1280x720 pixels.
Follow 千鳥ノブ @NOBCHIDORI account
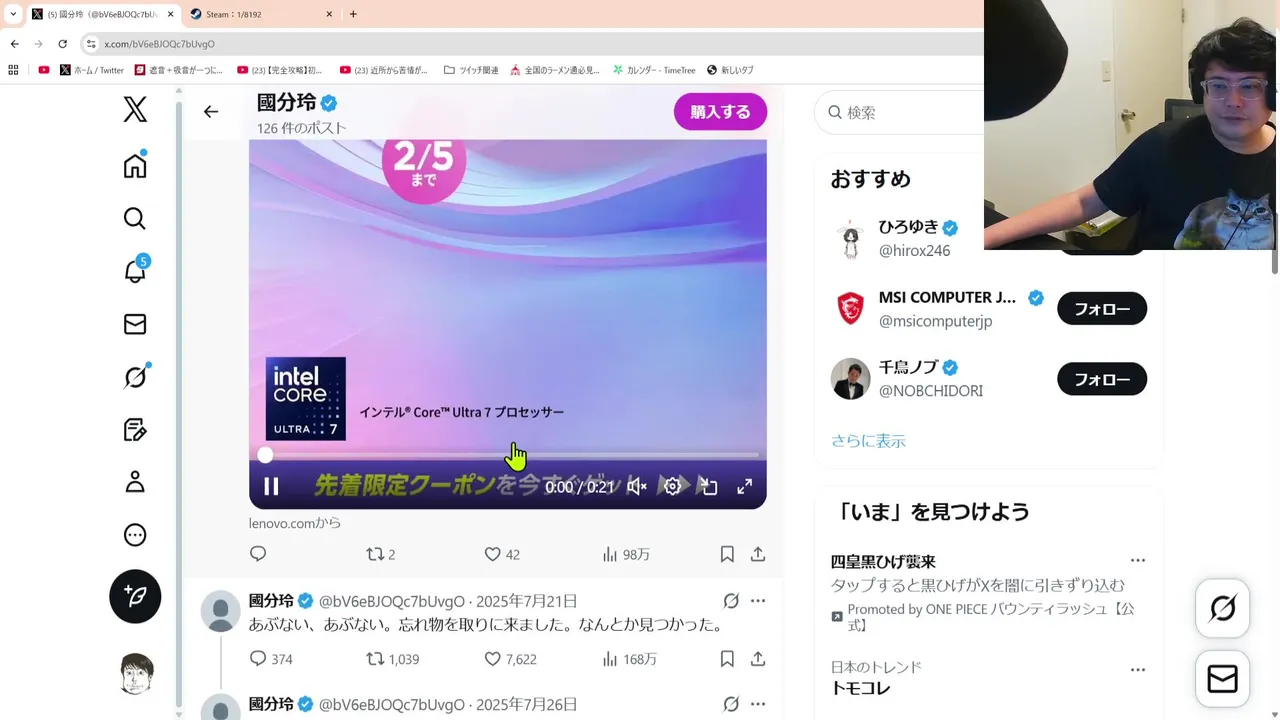click(1102, 379)
